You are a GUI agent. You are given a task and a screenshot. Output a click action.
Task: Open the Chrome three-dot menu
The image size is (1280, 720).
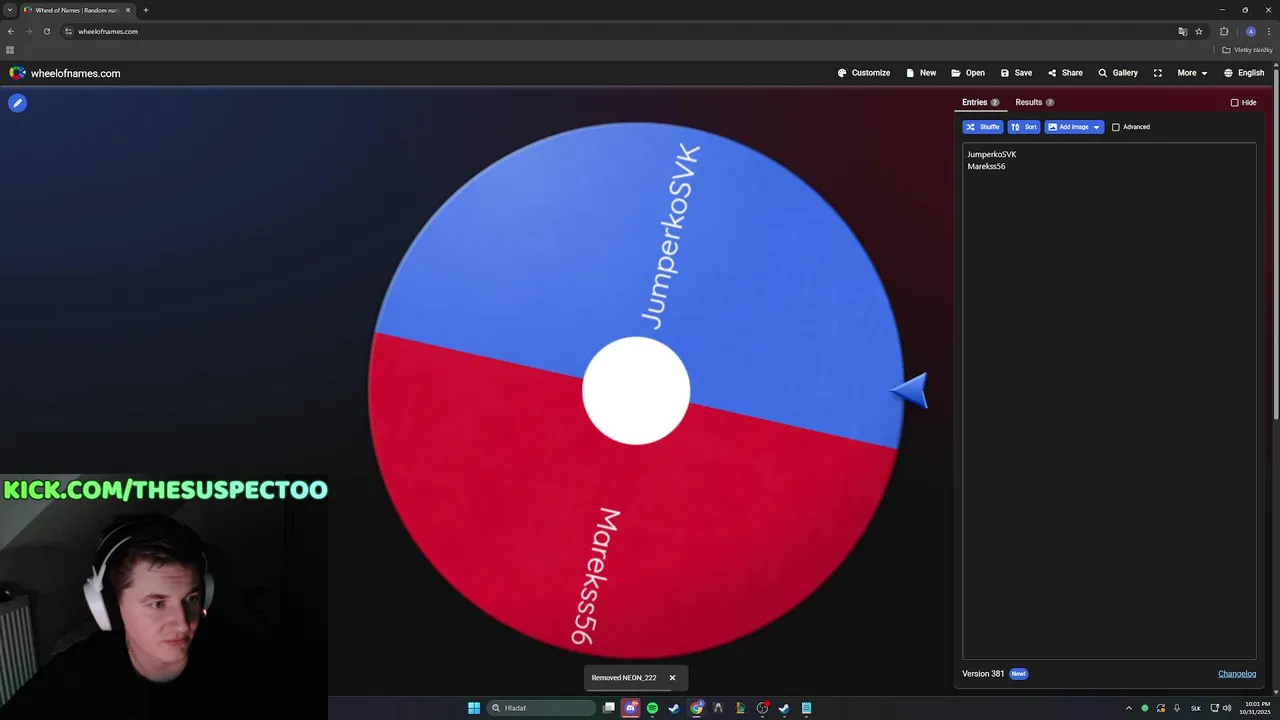(x=1269, y=31)
